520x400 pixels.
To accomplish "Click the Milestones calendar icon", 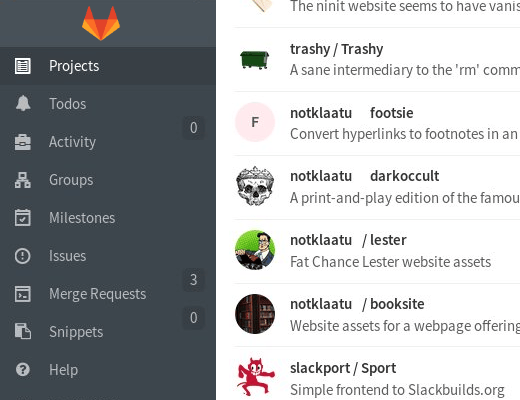I will [x=23, y=218].
